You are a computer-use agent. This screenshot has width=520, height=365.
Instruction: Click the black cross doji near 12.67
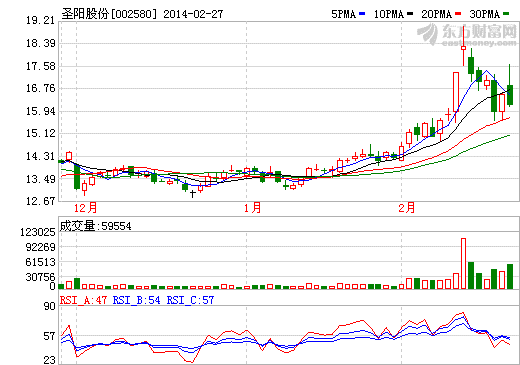193,194
